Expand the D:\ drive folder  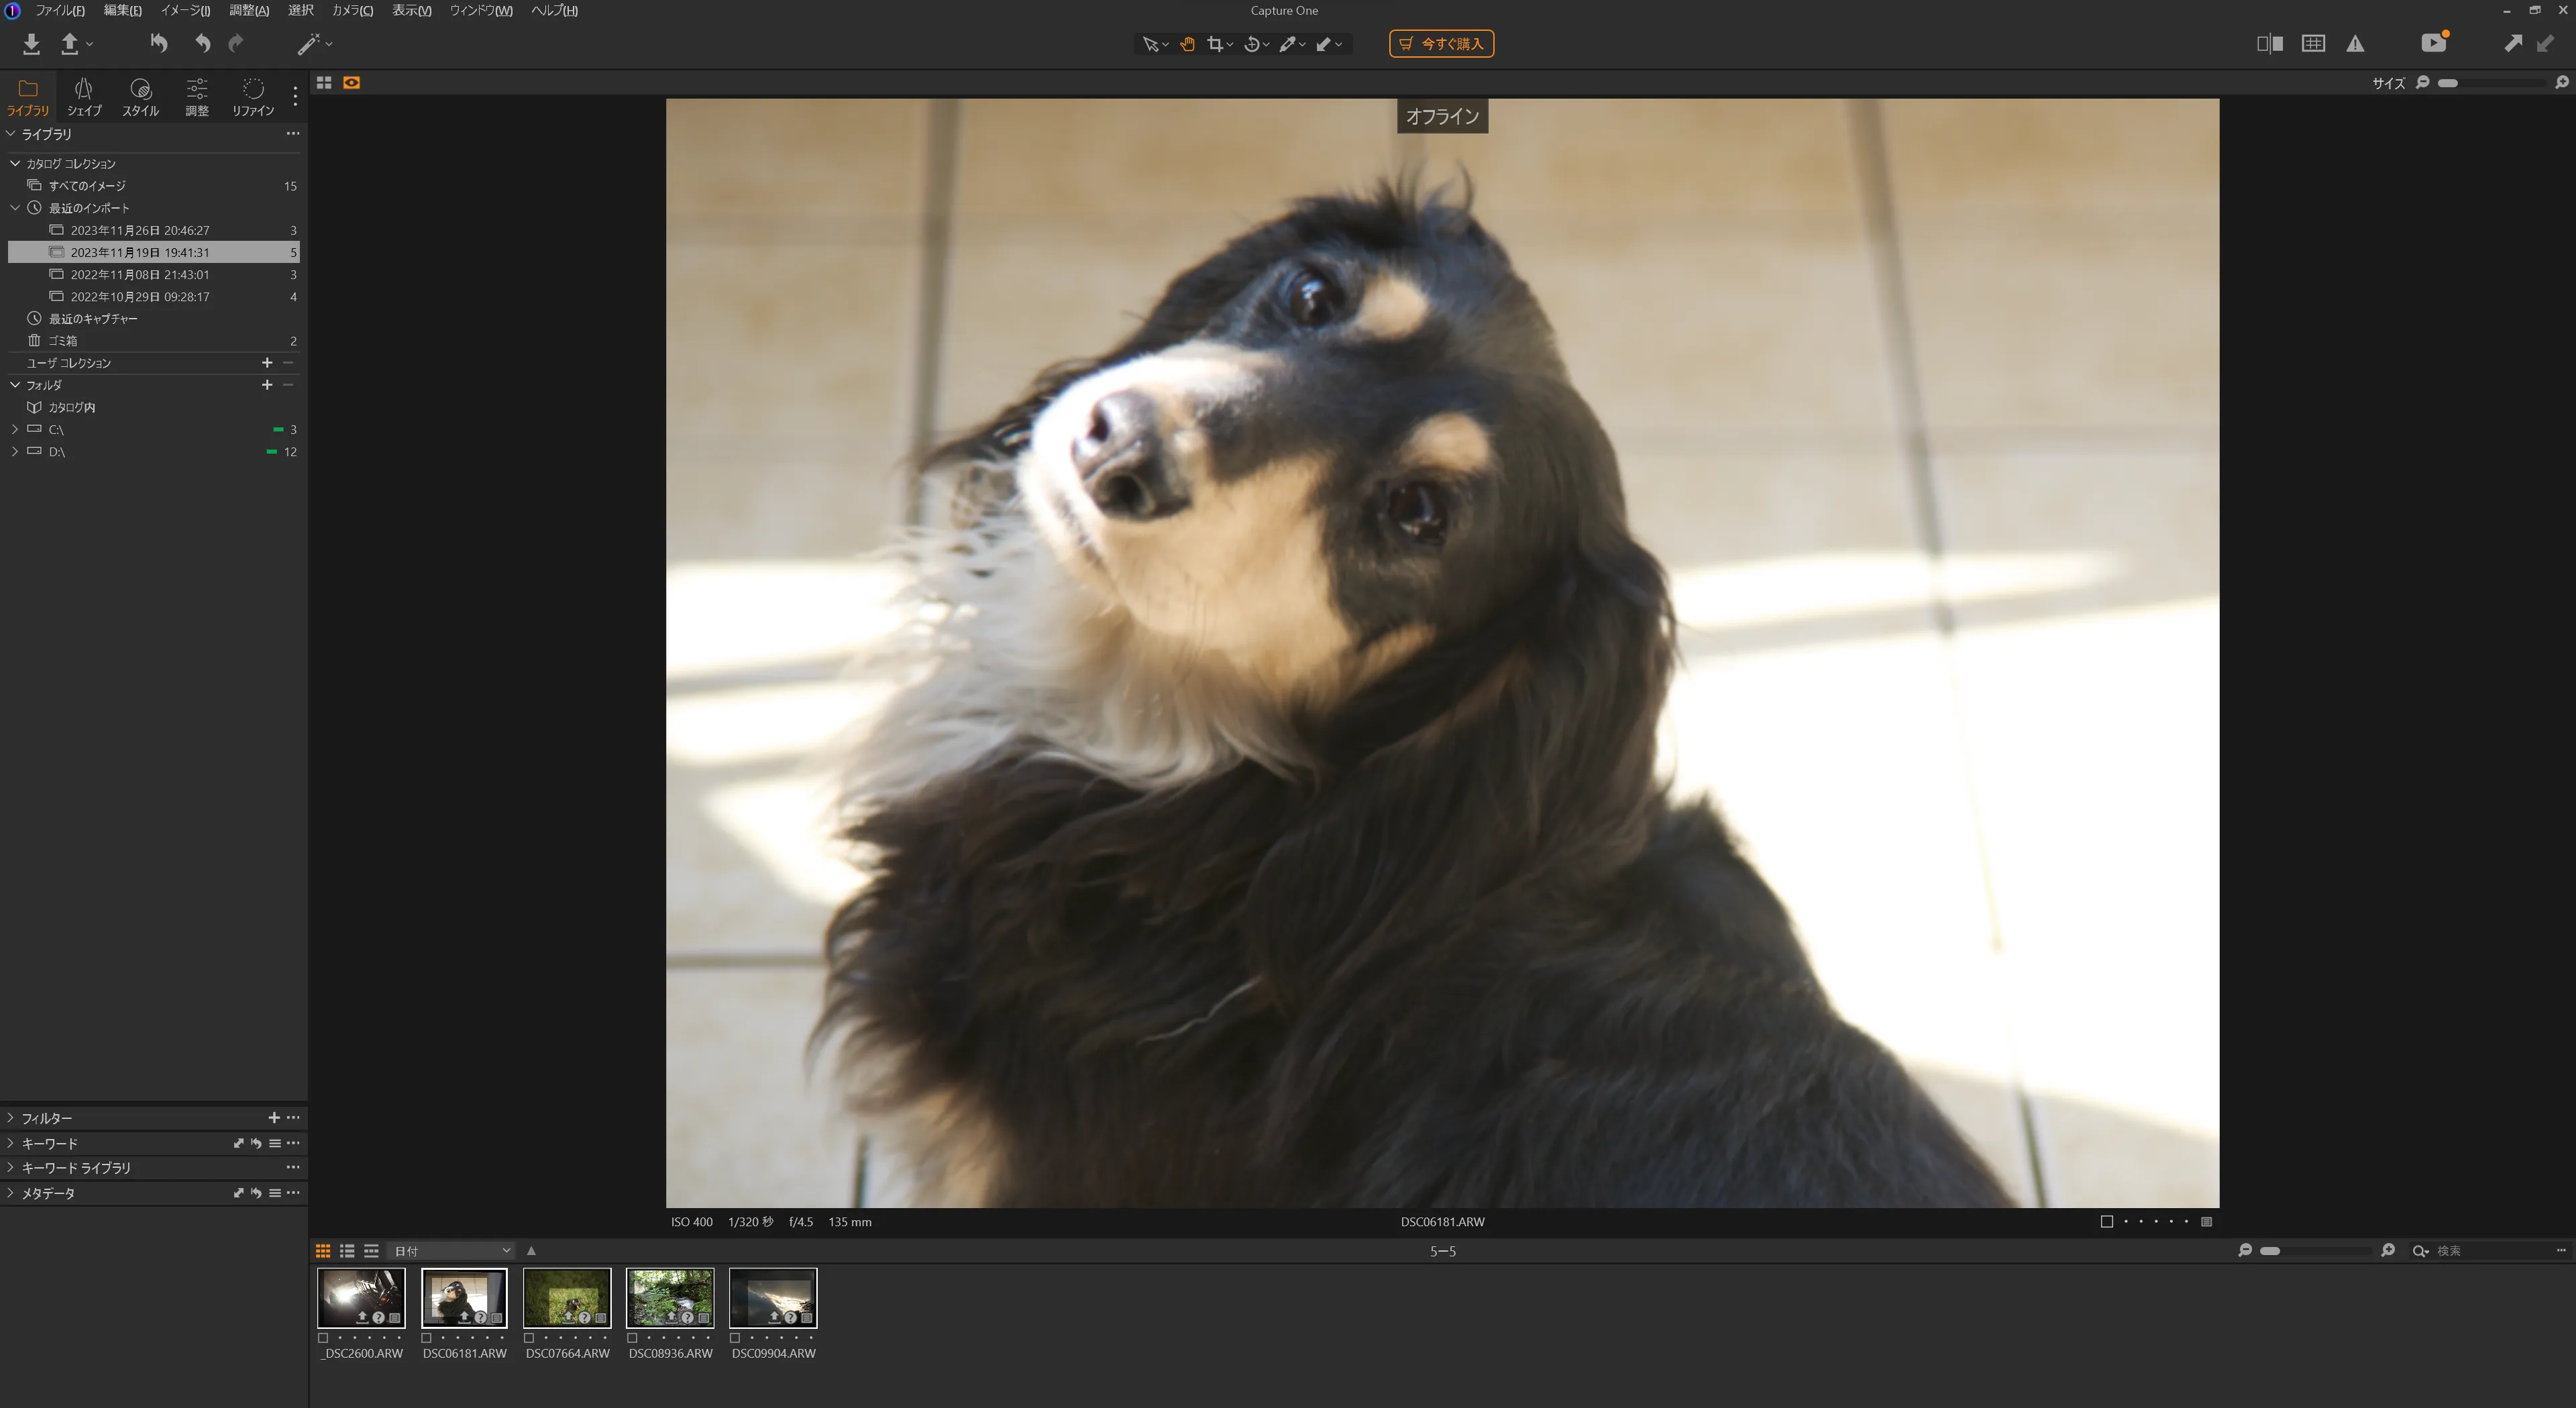point(14,452)
